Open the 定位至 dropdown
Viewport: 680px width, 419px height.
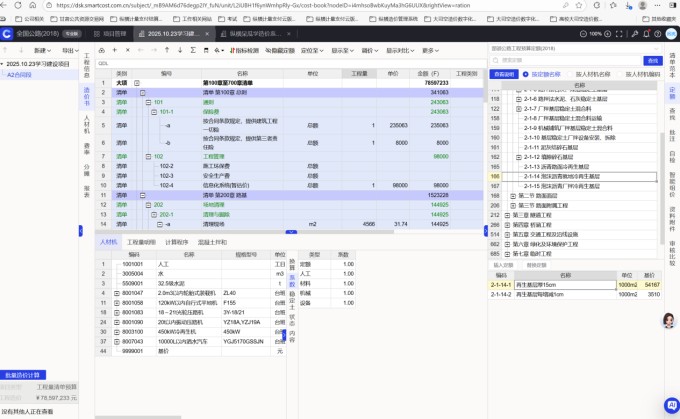click(312, 50)
